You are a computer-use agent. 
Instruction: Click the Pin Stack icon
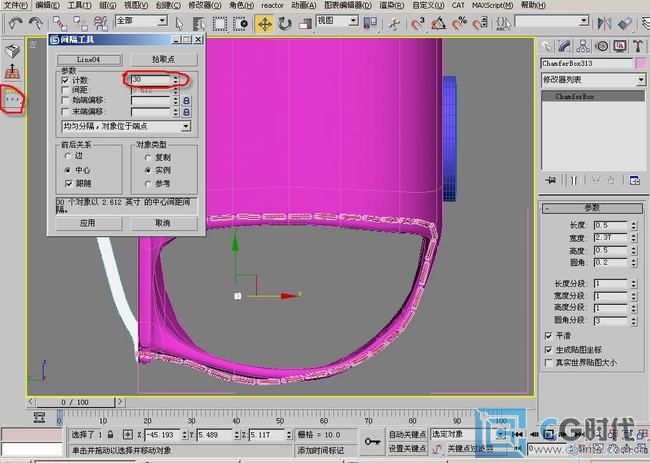point(551,180)
